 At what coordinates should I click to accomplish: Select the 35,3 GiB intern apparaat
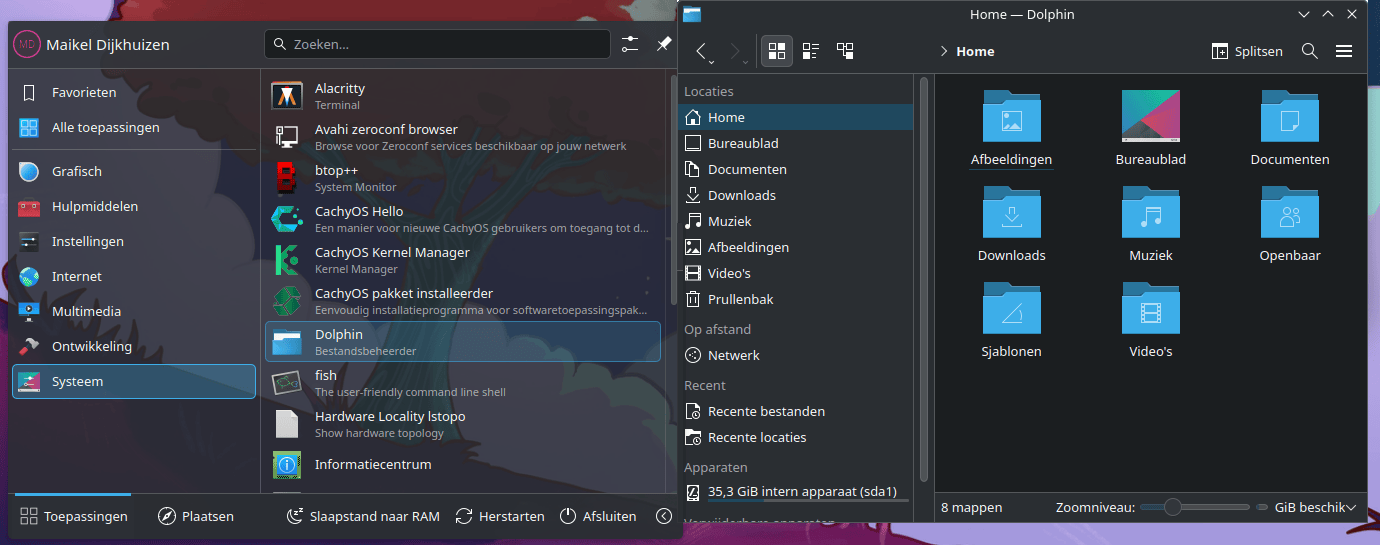pyautogui.click(x=796, y=491)
